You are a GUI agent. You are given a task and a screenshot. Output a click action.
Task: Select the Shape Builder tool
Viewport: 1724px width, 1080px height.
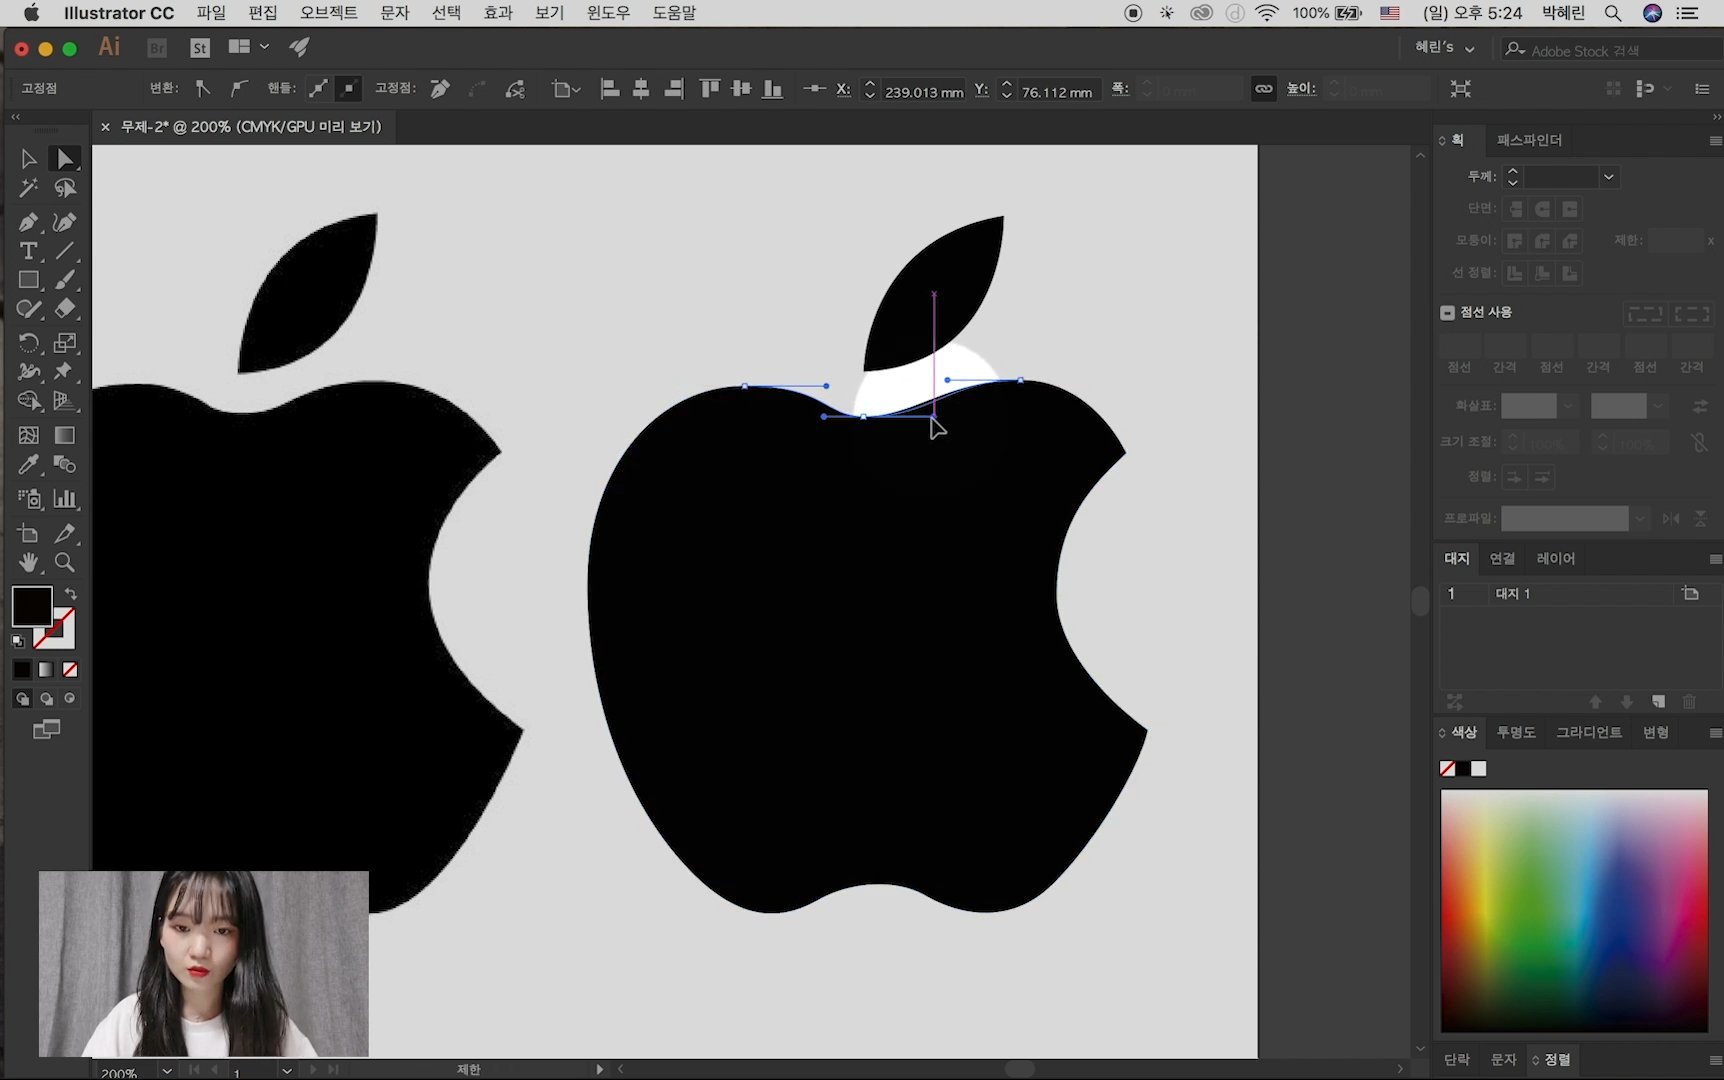pos(28,401)
